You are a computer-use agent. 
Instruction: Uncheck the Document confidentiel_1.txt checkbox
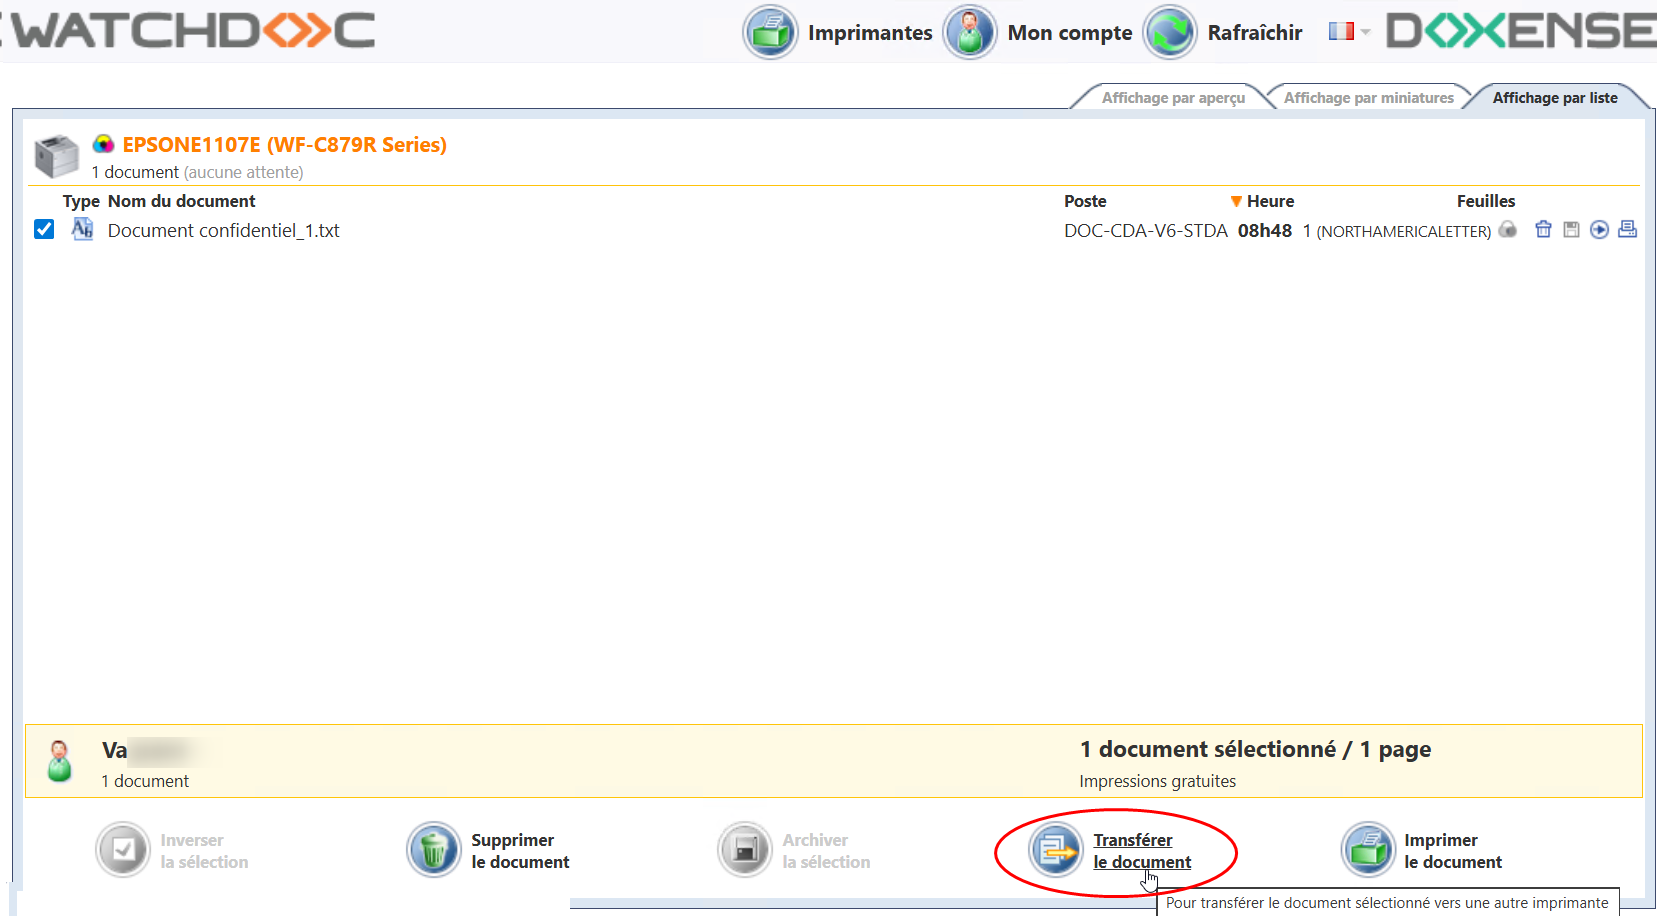pos(44,230)
